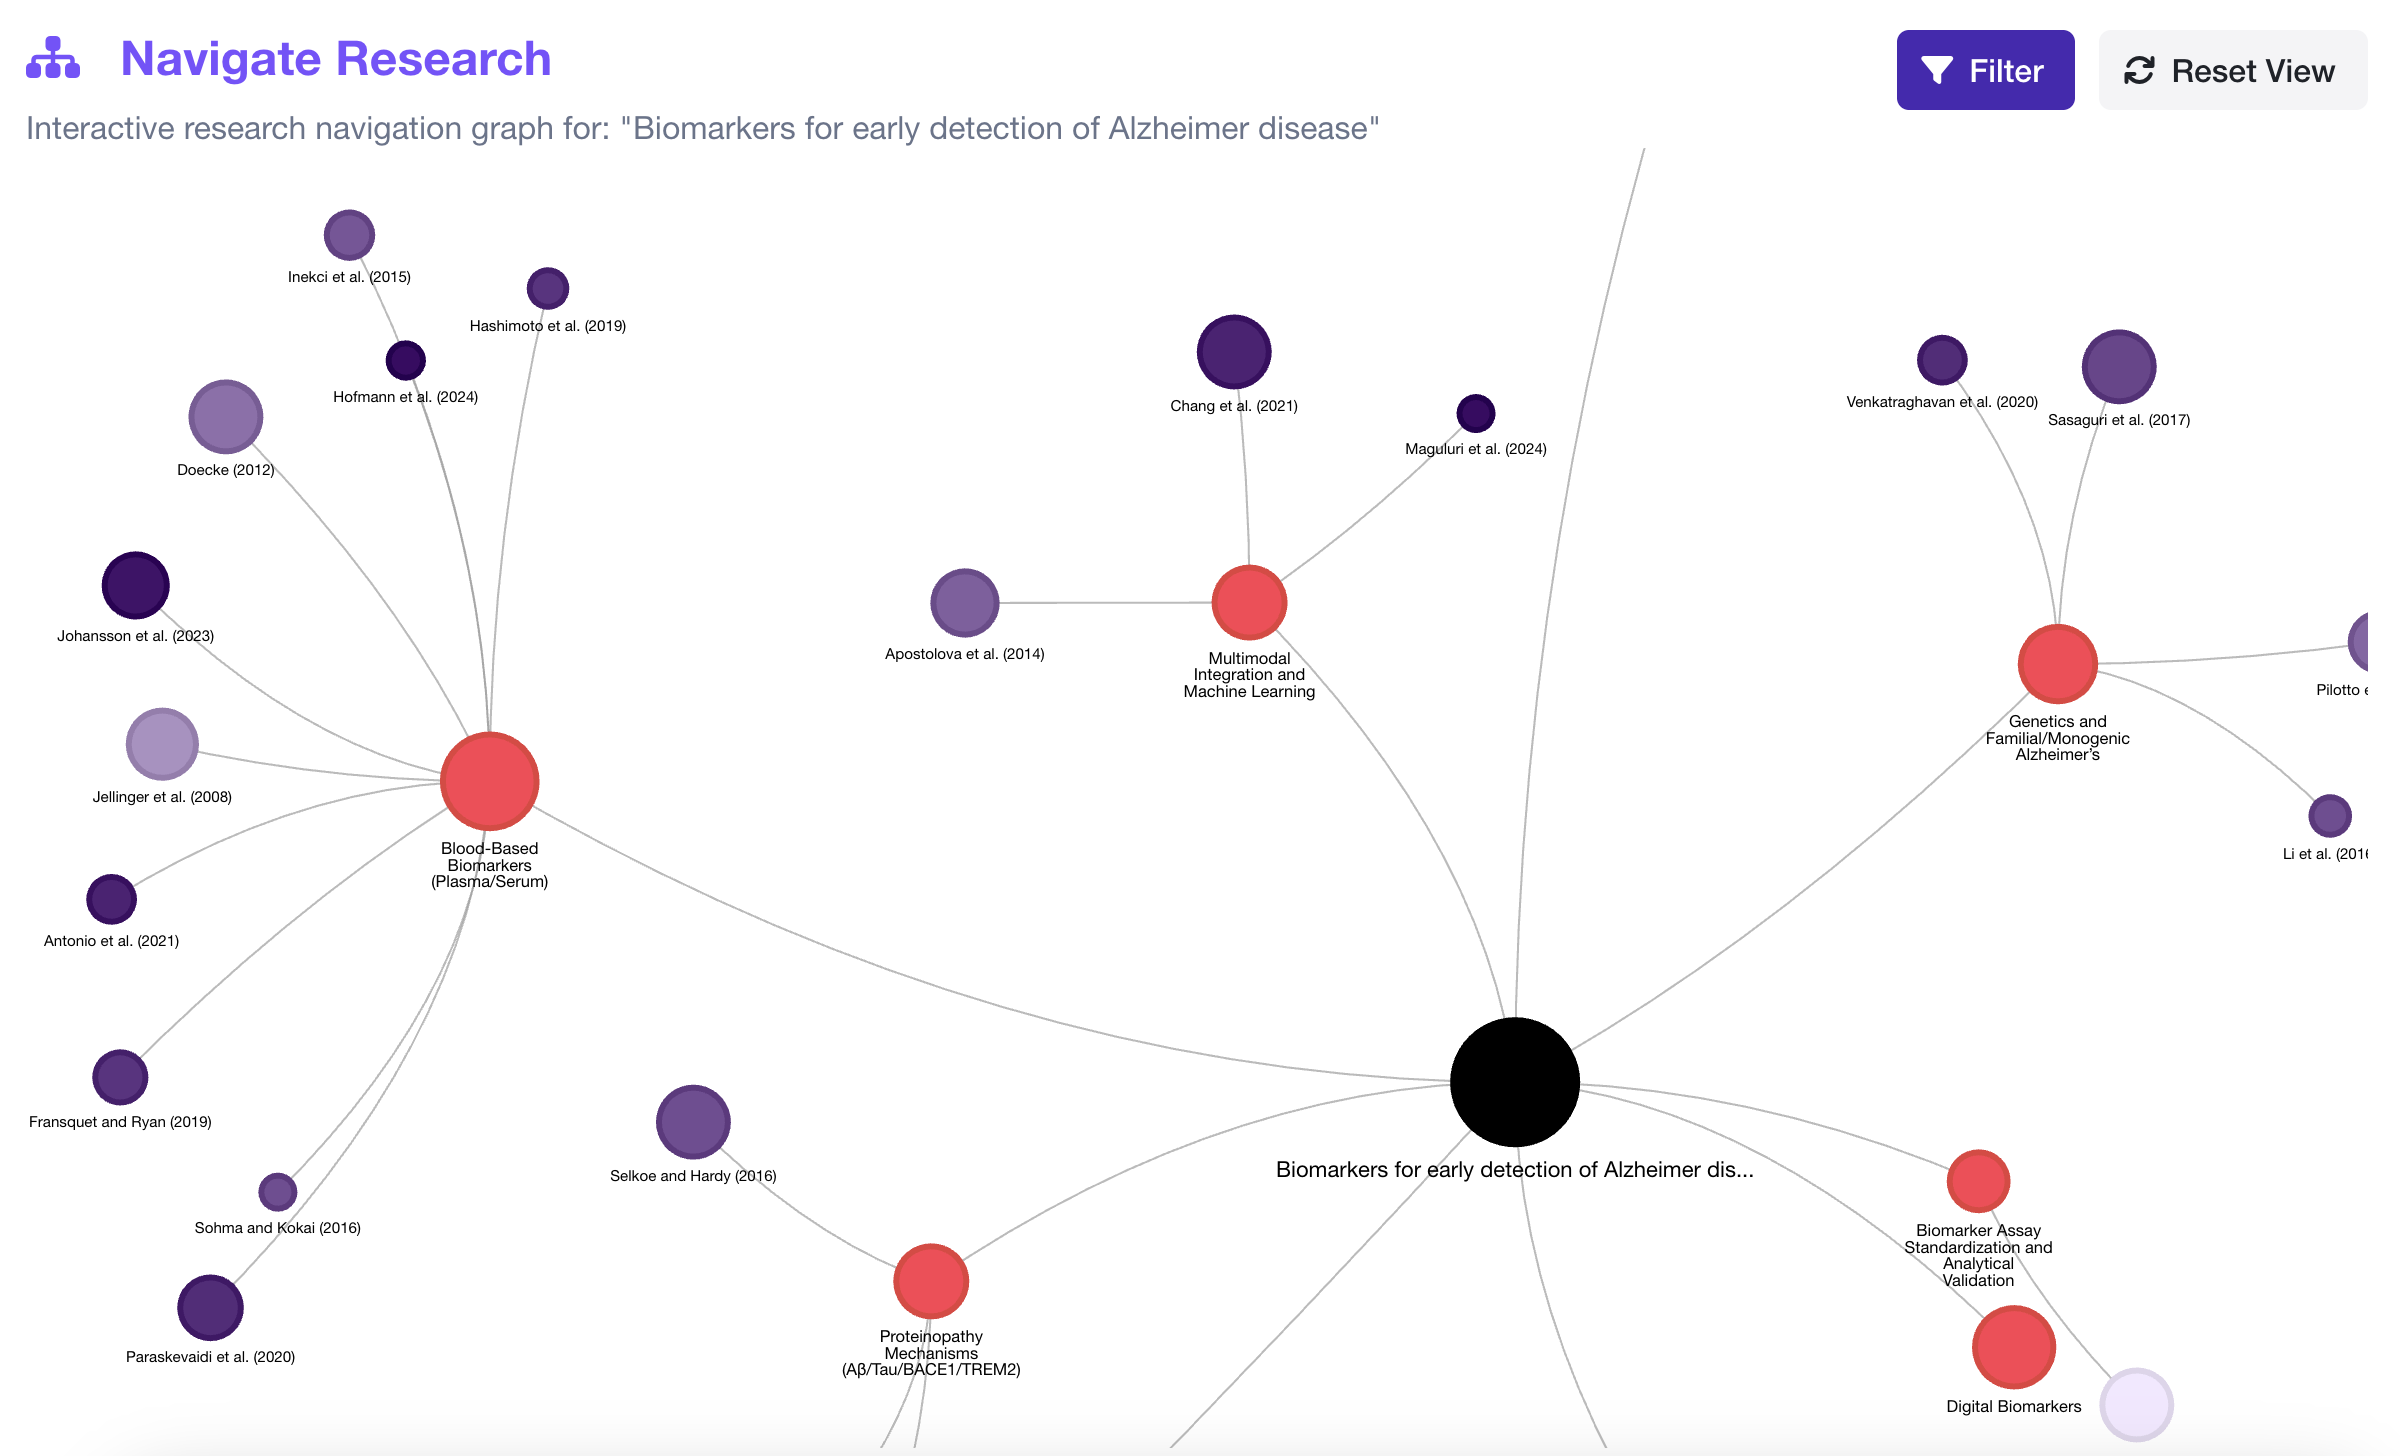Select the Digital Biomarkers red node
Screen dimensions: 2400x1456
tap(2013, 1347)
